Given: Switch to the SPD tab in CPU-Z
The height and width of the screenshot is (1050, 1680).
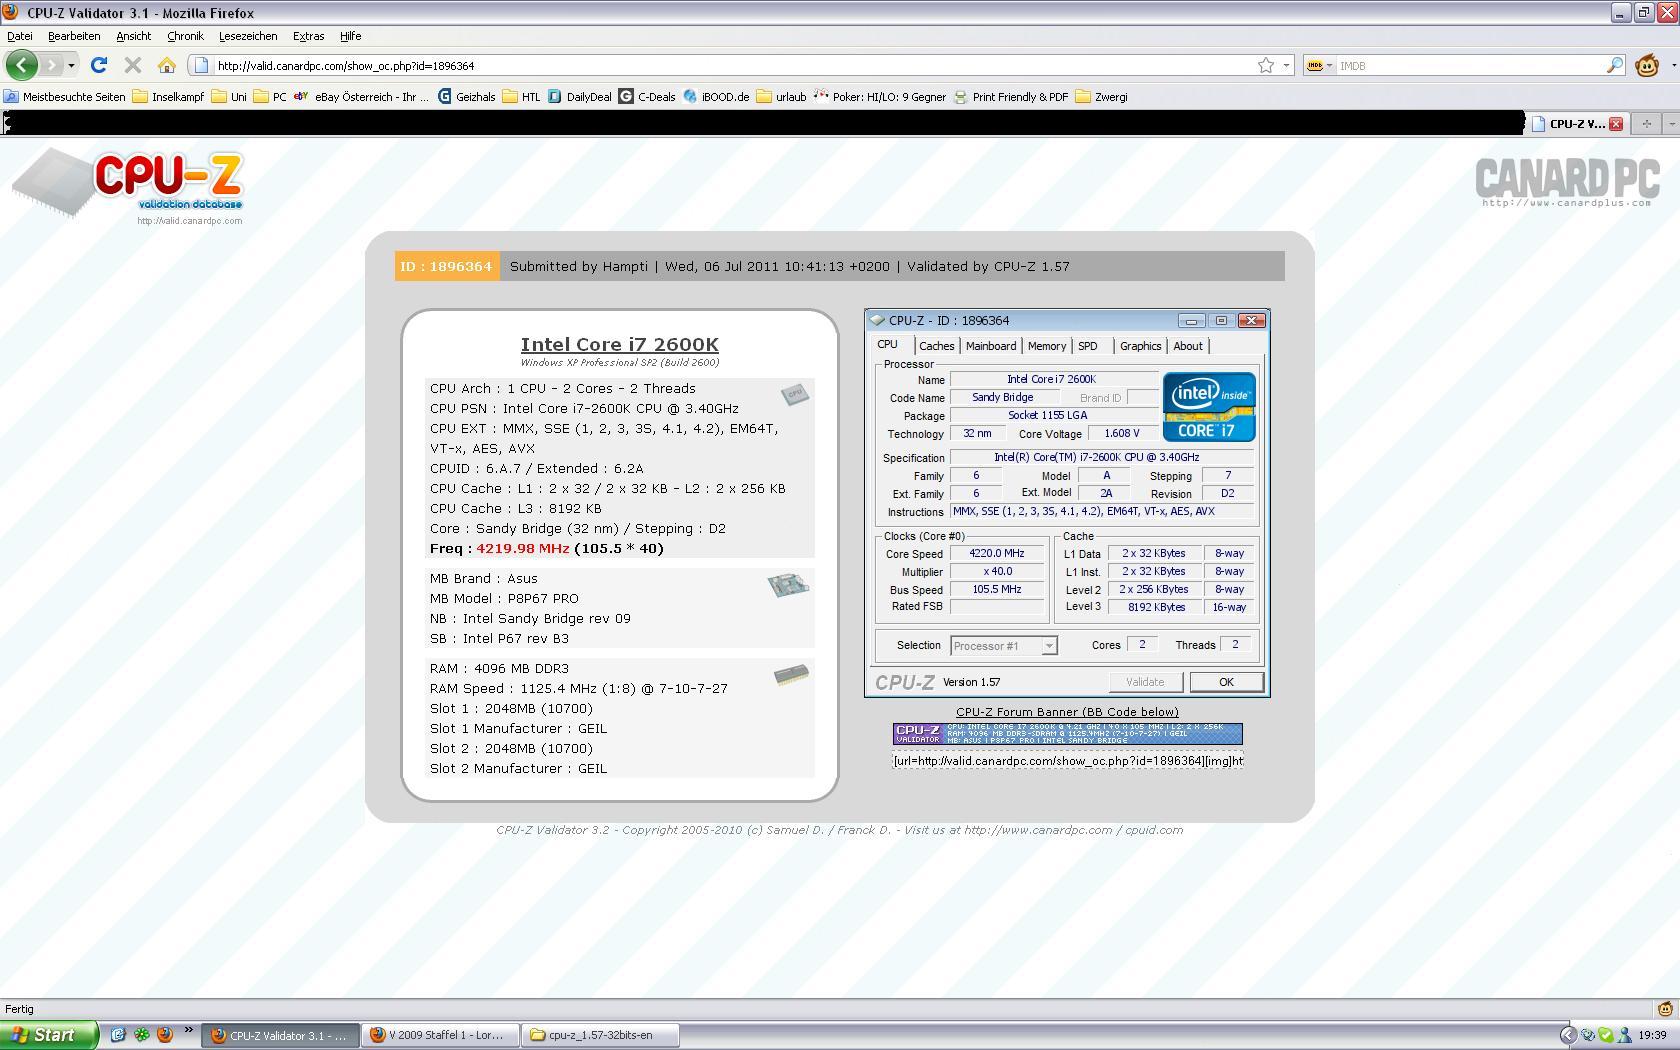Looking at the screenshot, I should coord(1088,346).
